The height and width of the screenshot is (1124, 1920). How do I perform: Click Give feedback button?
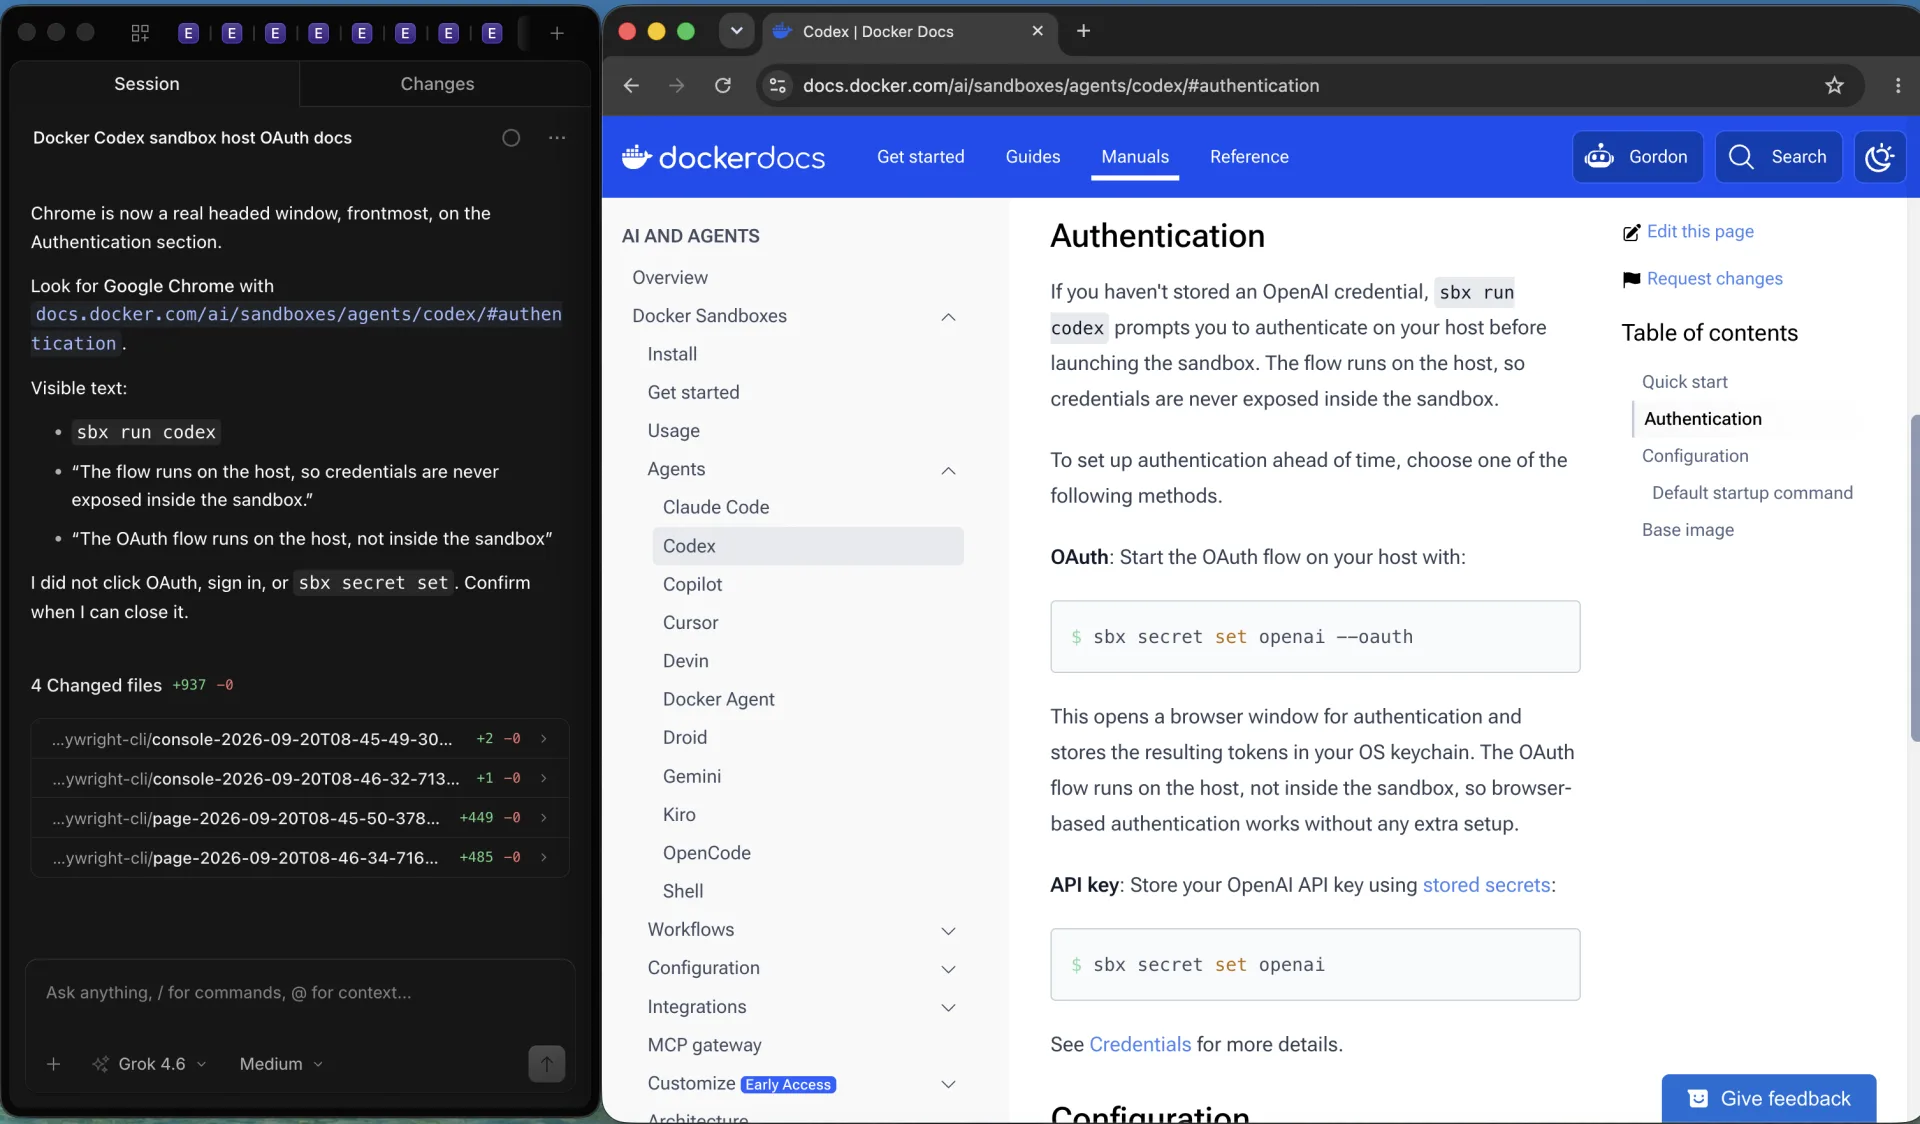[1768, 1098]
